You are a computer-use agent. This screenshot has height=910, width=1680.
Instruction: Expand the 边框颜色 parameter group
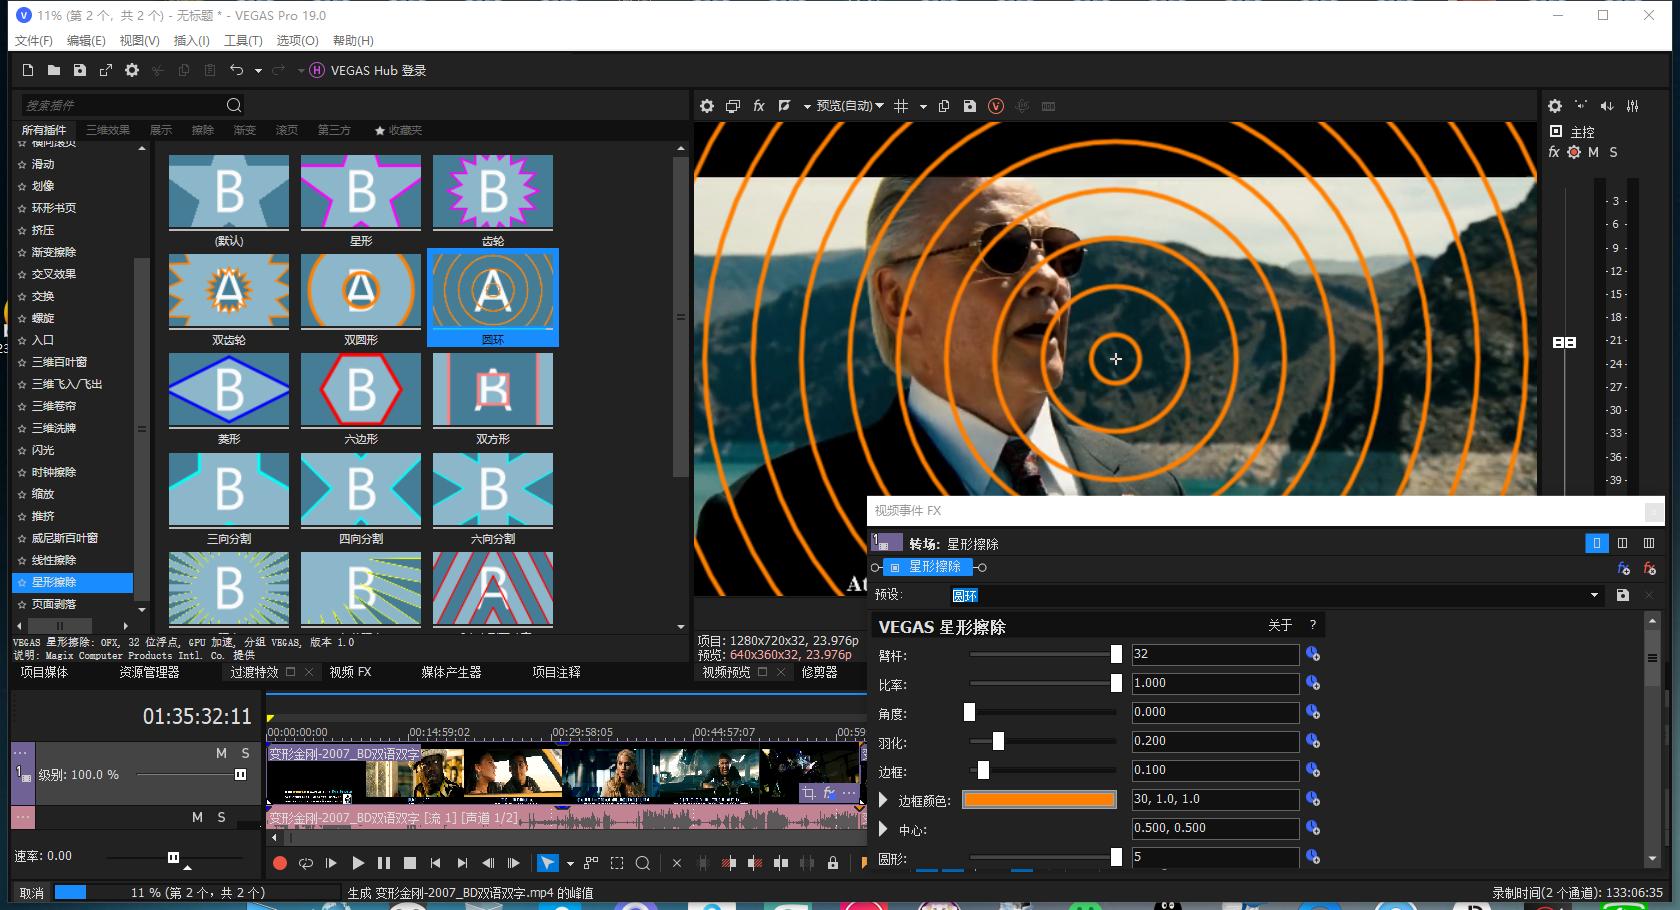coord(883,800)
